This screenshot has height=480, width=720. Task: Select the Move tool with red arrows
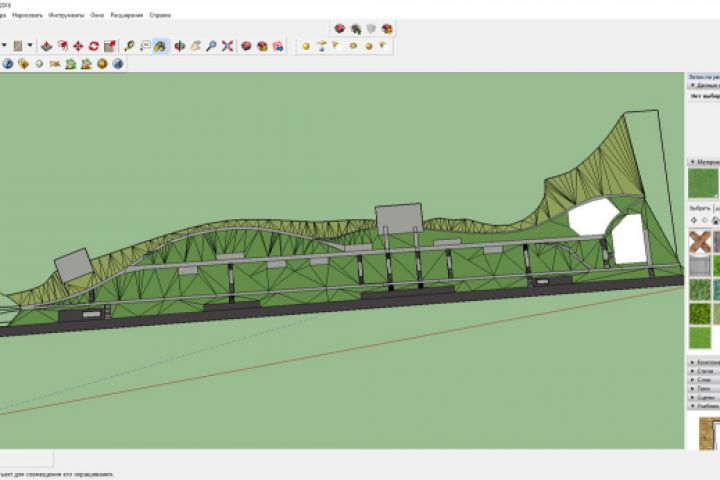pyautogui.click(x=78, y=46)
